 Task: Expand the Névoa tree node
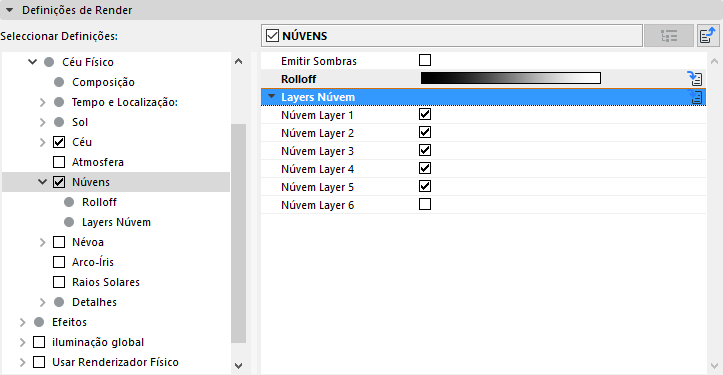tap(42, 242)
